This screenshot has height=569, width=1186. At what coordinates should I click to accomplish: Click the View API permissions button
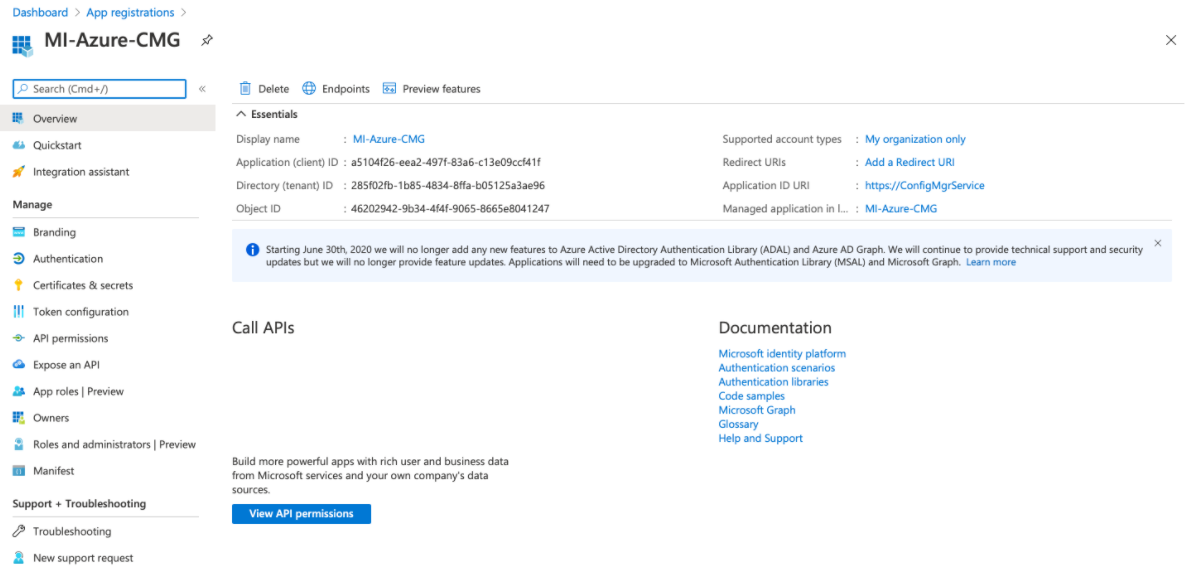point(301,514)
